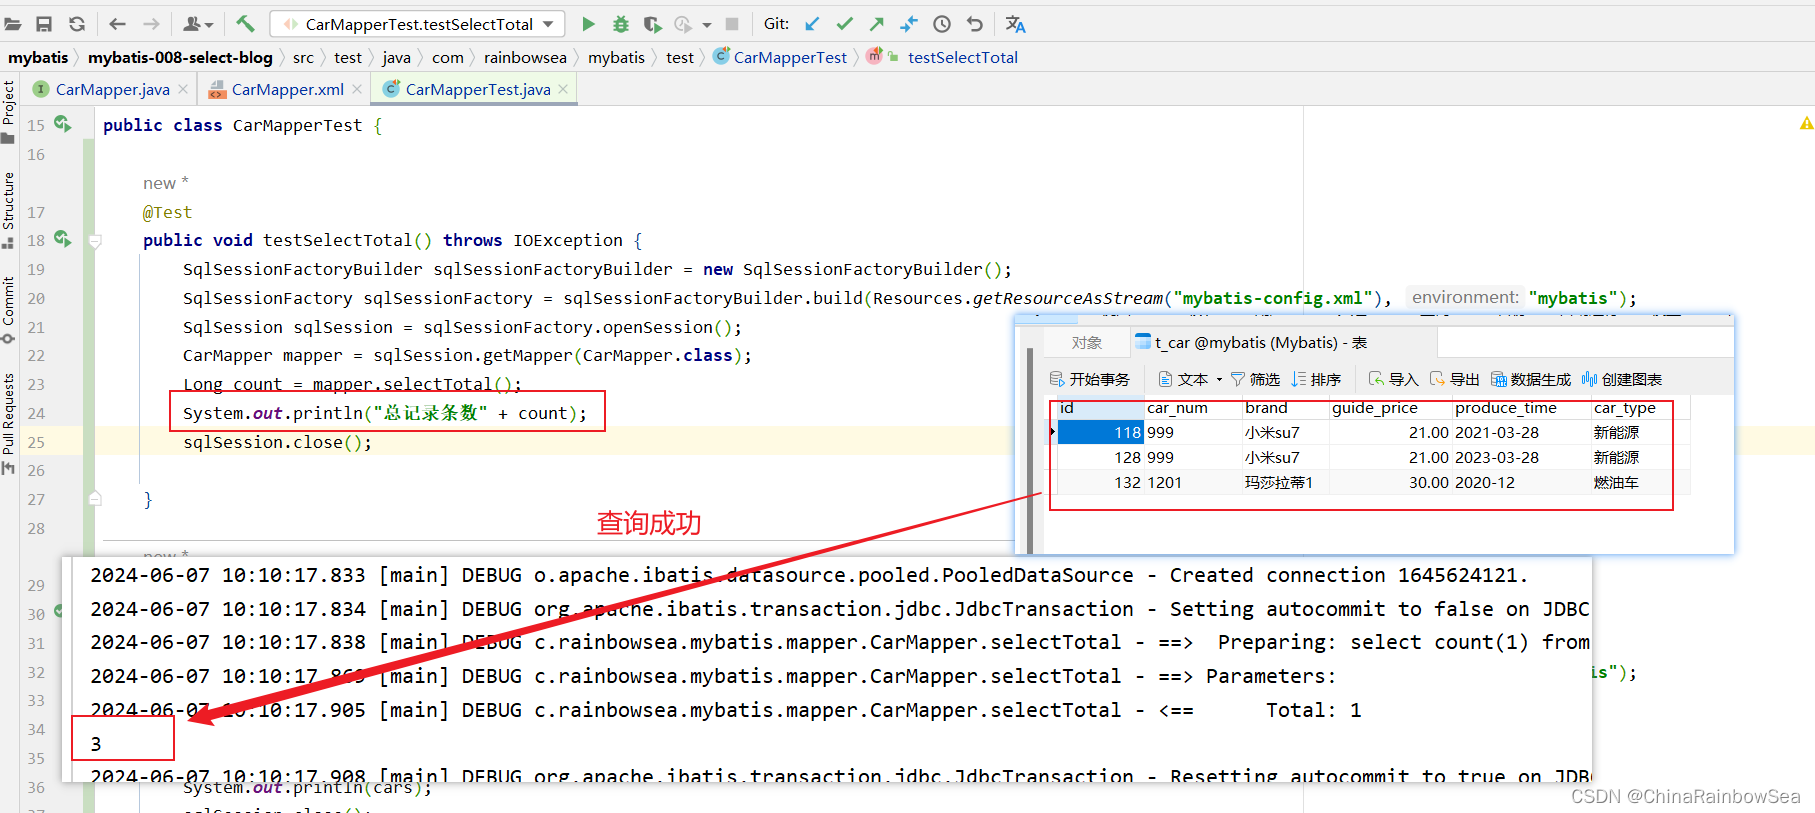Viewport: 1815px width, 813px height.
Task: Start debugging with the Debug bug icon
Action: click(620, 24)
